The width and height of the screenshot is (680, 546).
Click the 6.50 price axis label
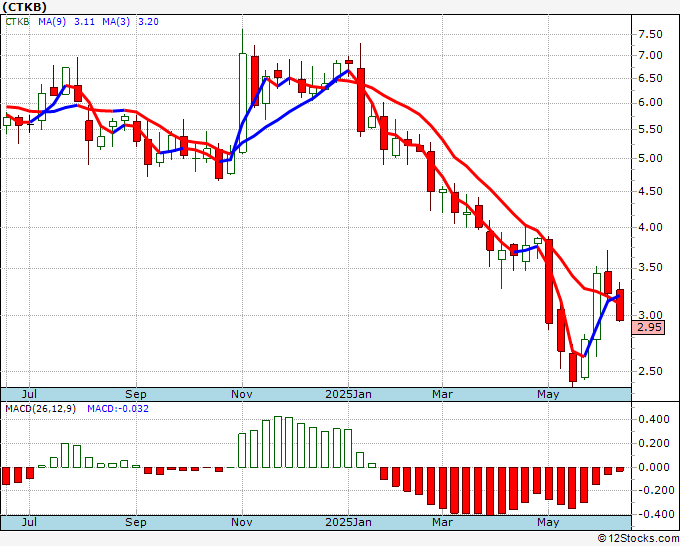(x=650, y=78)
